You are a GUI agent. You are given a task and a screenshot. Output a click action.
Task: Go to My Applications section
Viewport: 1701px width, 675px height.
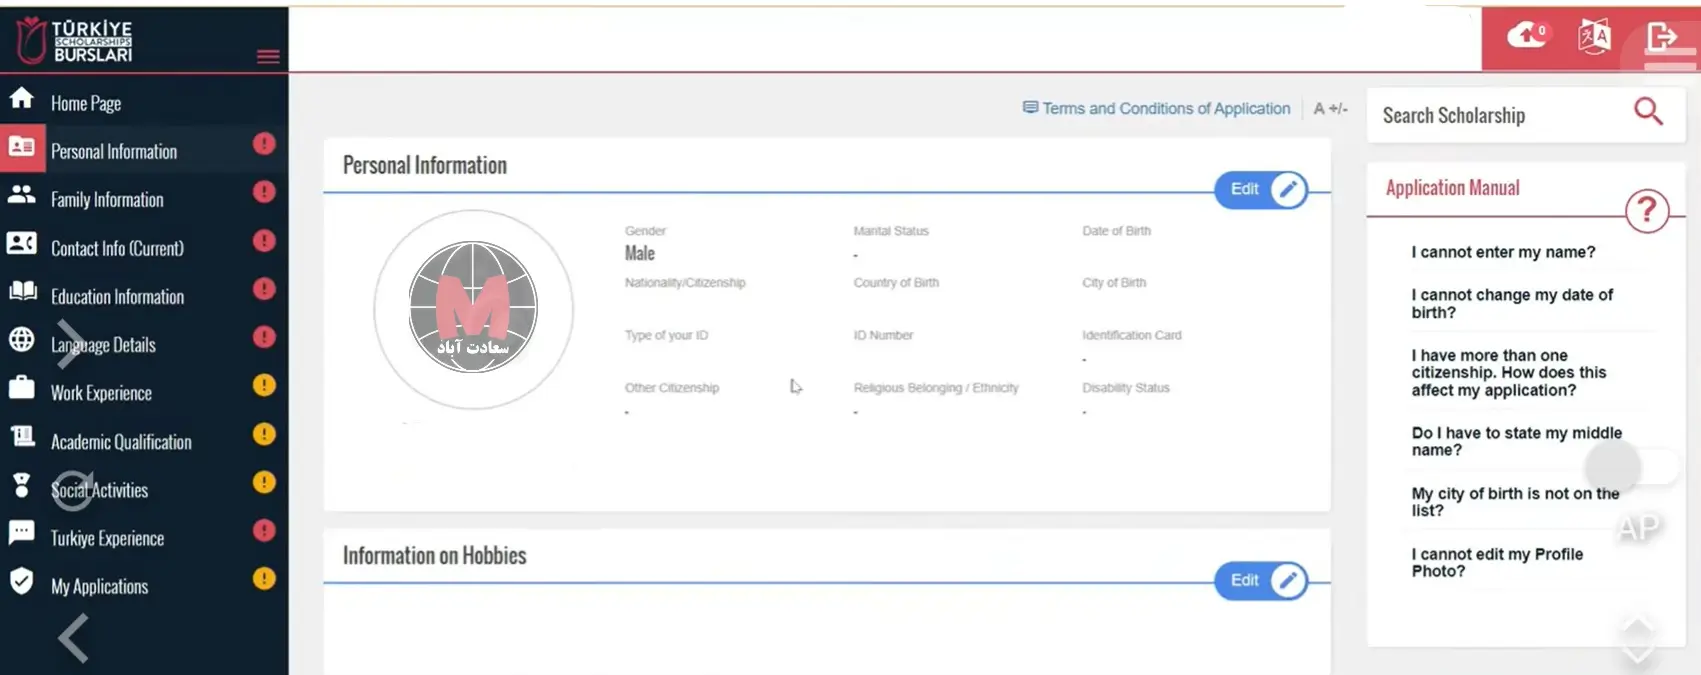click(x=99, y=587)
